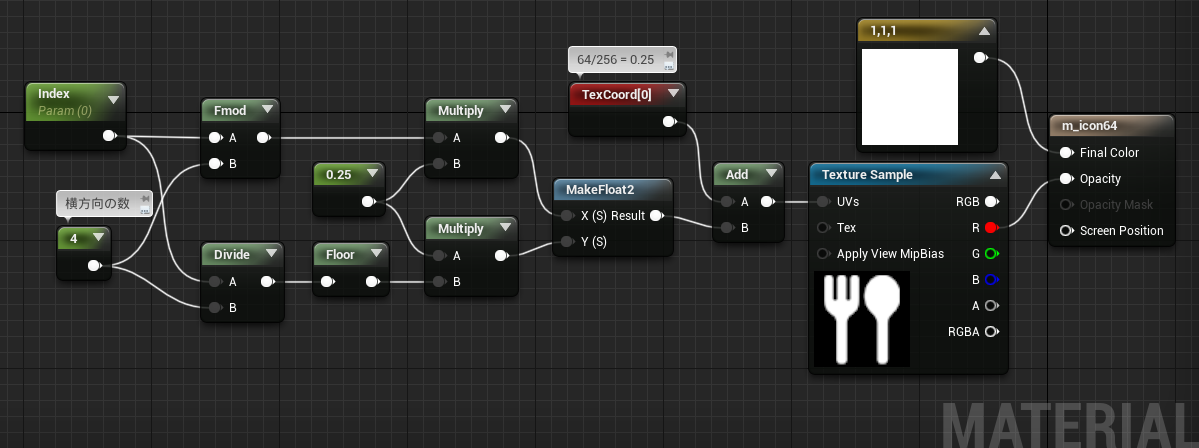This screenshot has width=1199, height=448.
Task: Click the MakeFloat2 Y (S) input pin
Action: [x=567, y=242]
